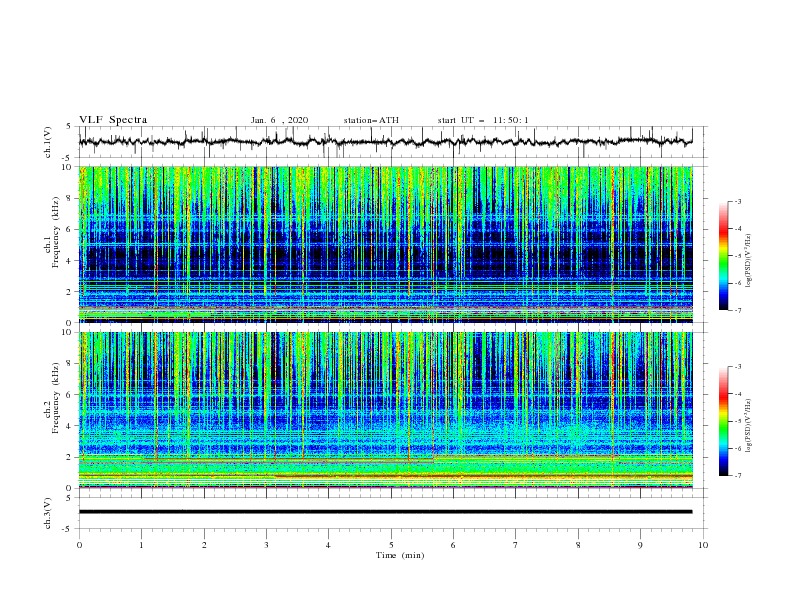This screenshot has height=612, width=792.
Task: Click the "-7" tick on upper color bar
Action: [x=737, y=311]
